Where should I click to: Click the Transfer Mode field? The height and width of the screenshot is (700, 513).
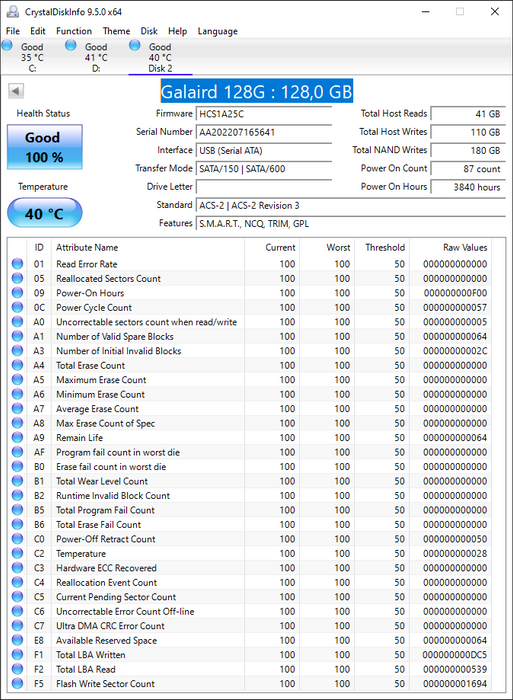coord(264,169)
